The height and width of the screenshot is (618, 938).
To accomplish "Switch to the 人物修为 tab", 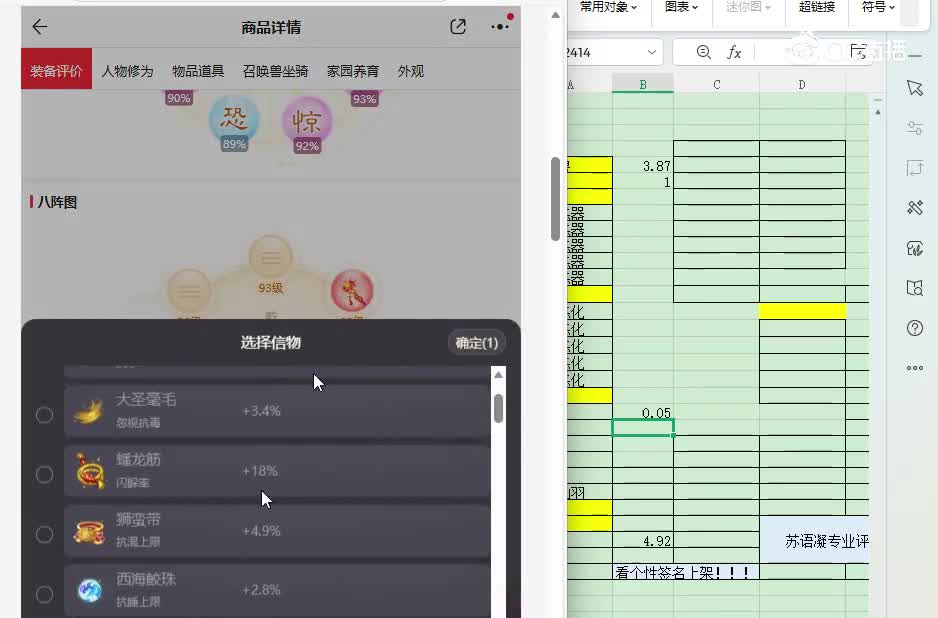I will pos(127,71).
